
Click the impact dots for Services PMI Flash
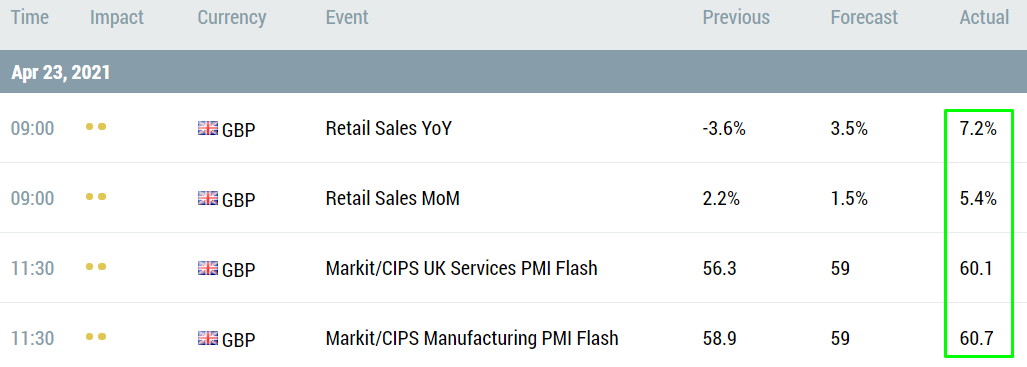[x=96, y=267]
